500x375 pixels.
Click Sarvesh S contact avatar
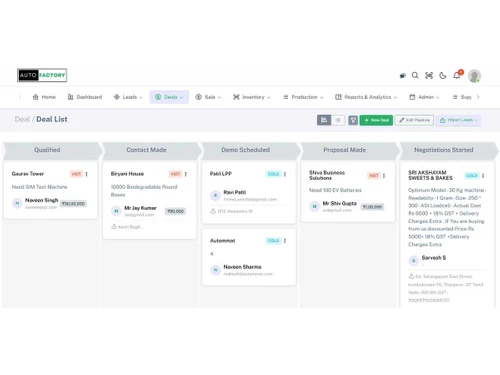coord(414,260)
